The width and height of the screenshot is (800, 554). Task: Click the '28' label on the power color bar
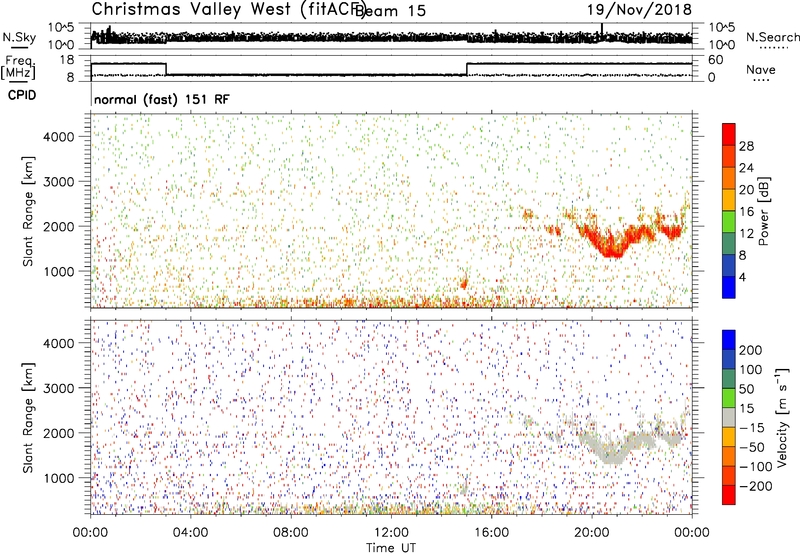pyautogui.click(x=746, y=146)
